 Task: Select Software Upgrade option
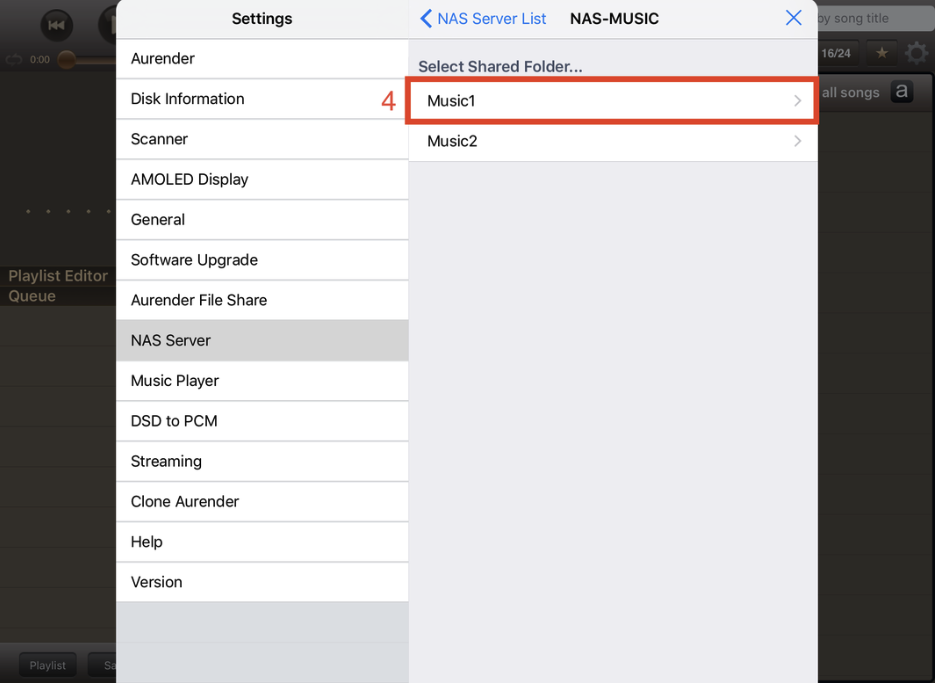262,260
